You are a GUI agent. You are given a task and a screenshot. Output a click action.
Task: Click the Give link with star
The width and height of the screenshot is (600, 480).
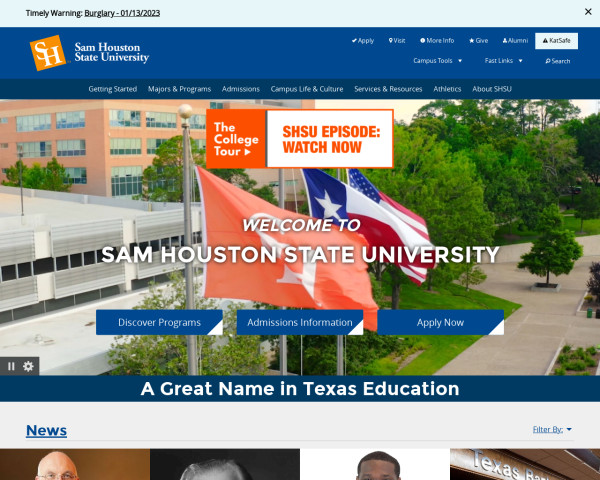[x=478, y=41]
